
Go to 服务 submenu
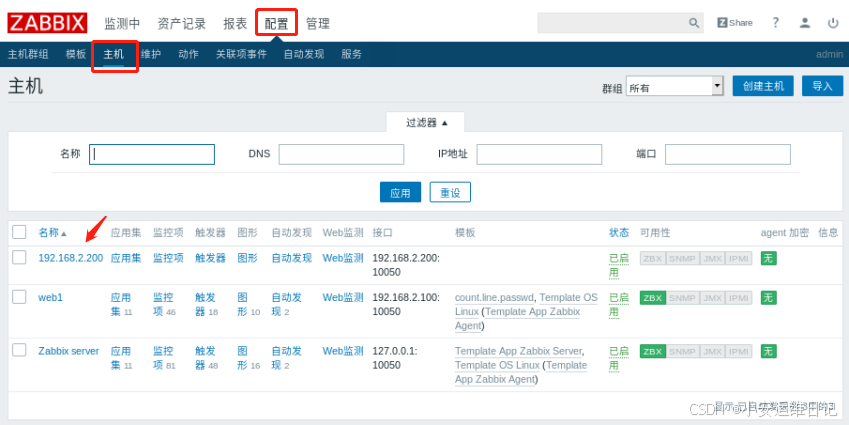(351, 54)
